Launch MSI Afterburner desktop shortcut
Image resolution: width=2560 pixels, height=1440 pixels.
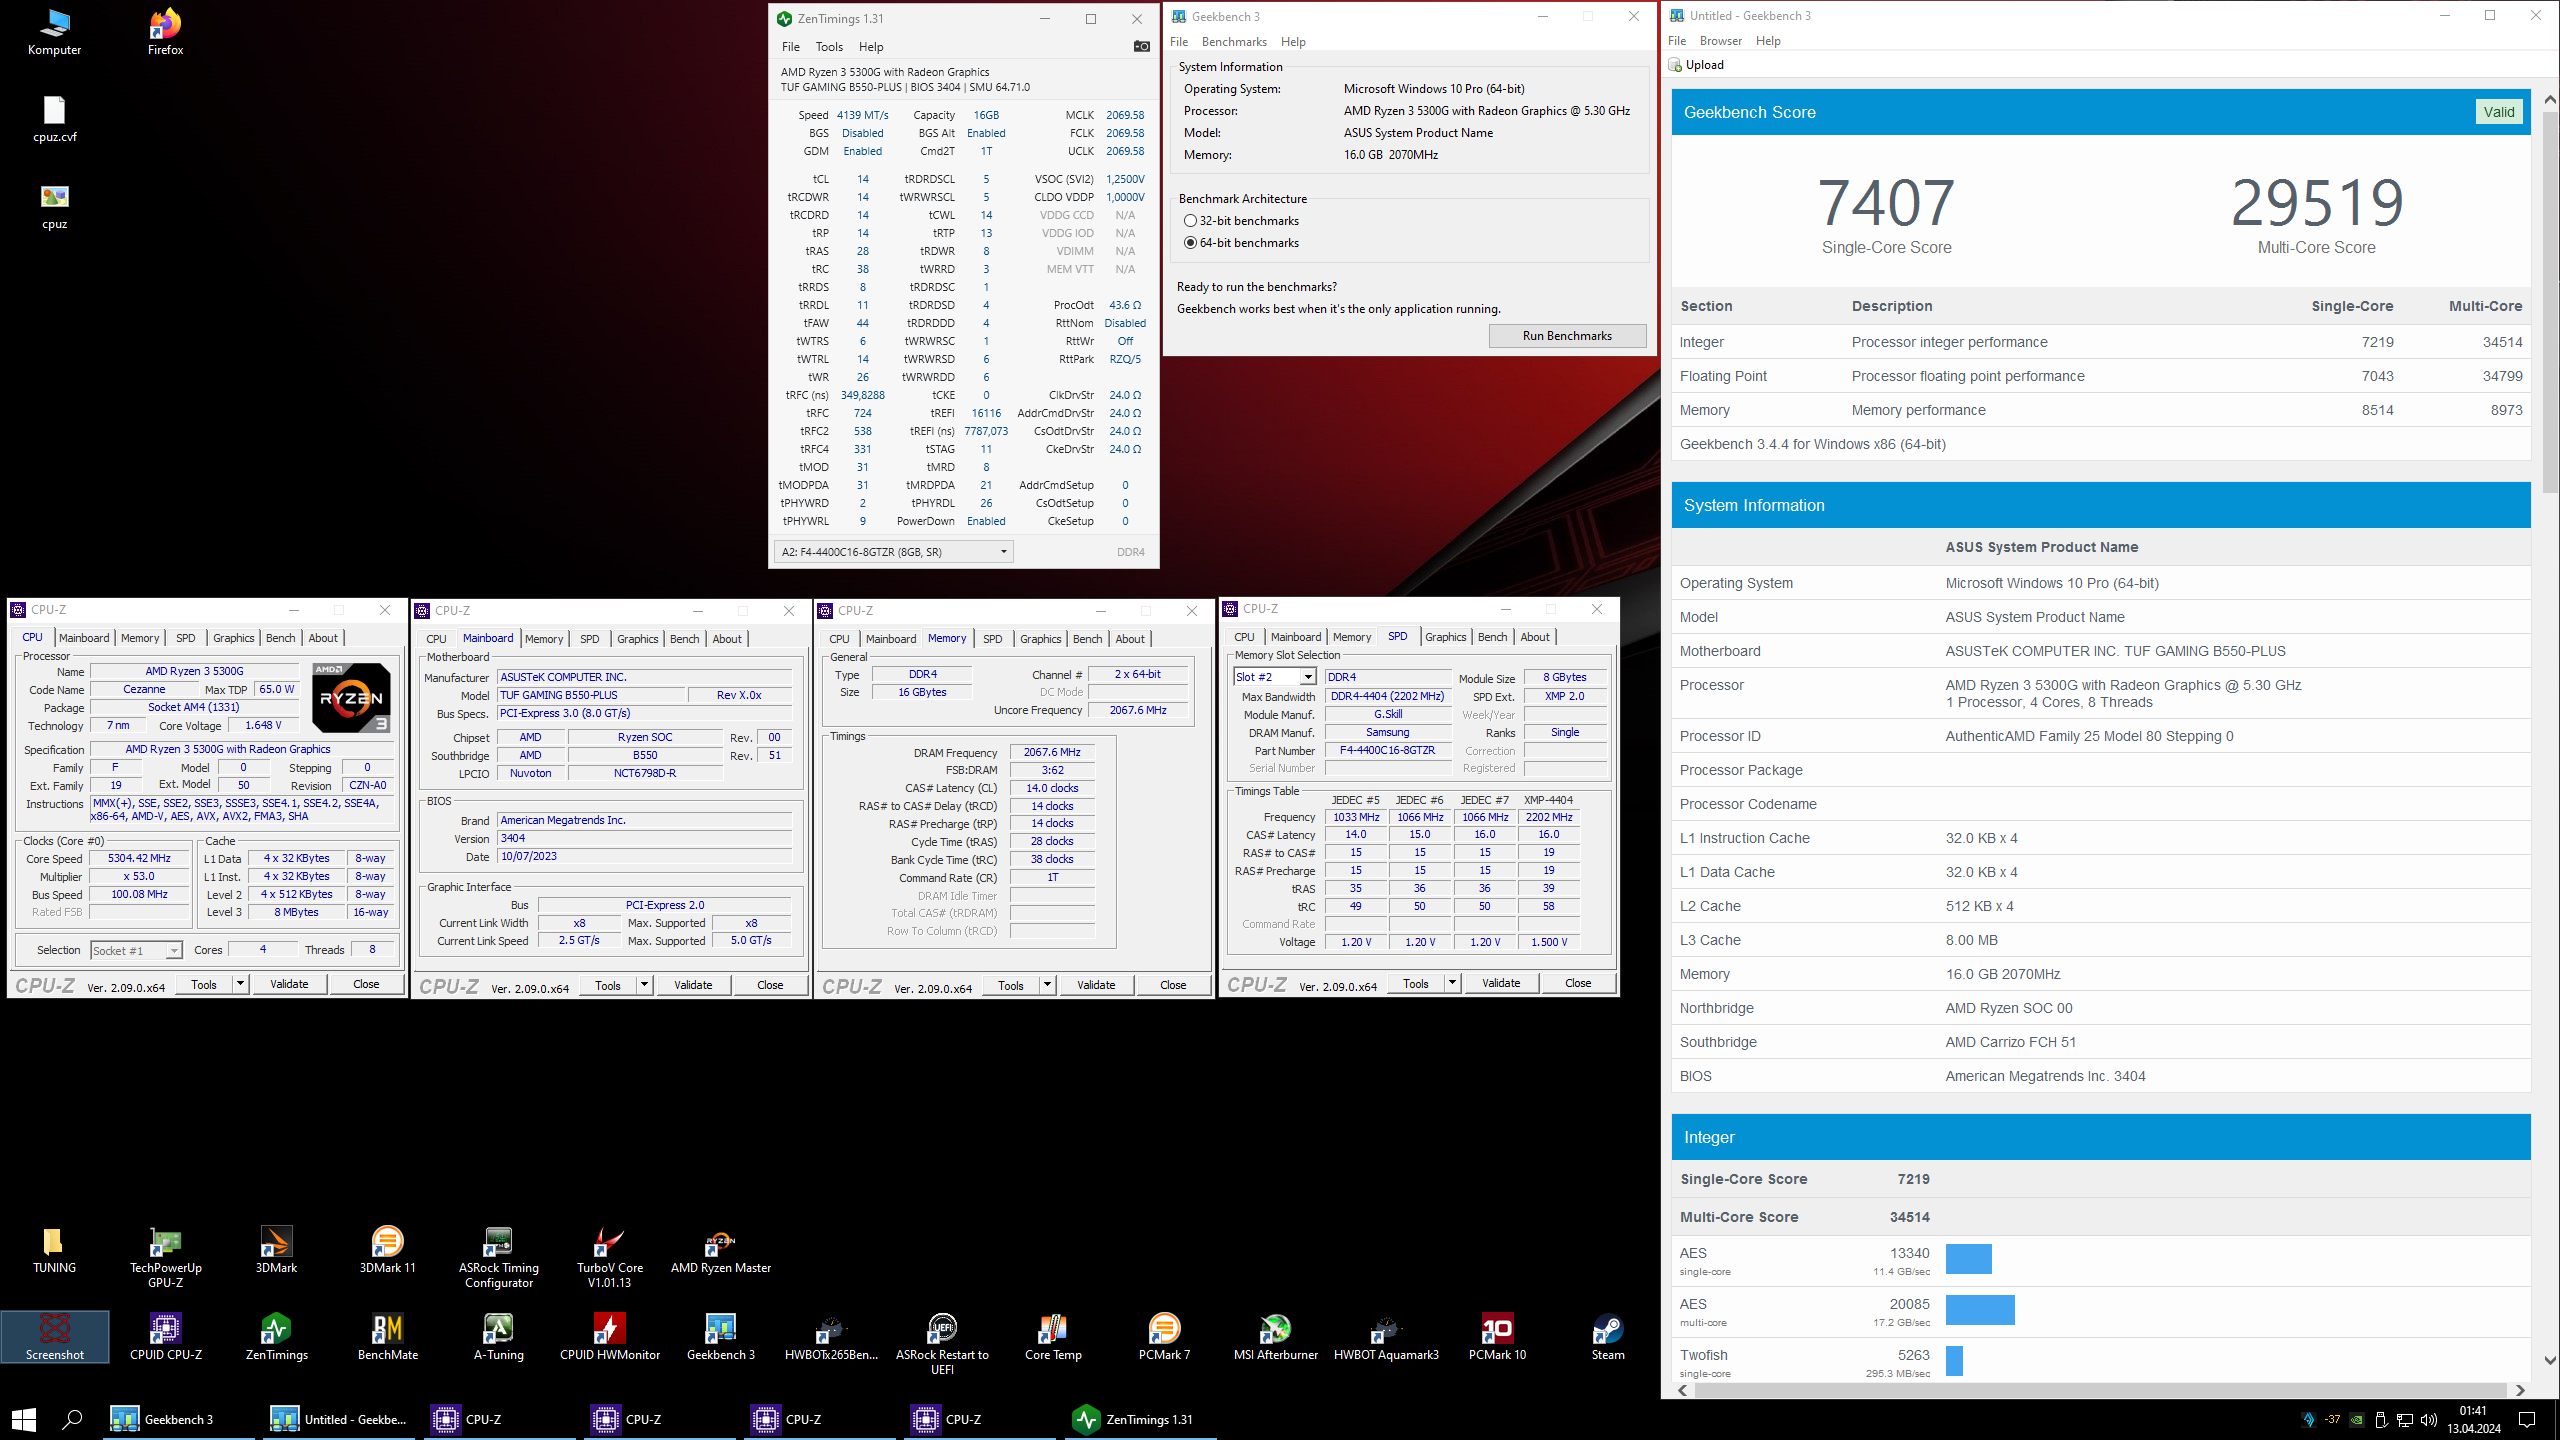(x=1275, y=1337)
